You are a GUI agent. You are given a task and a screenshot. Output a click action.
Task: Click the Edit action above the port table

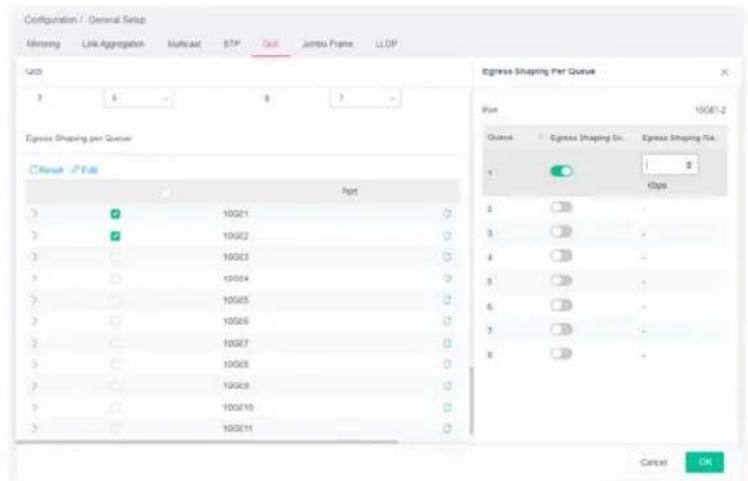[x=84, y=169]
